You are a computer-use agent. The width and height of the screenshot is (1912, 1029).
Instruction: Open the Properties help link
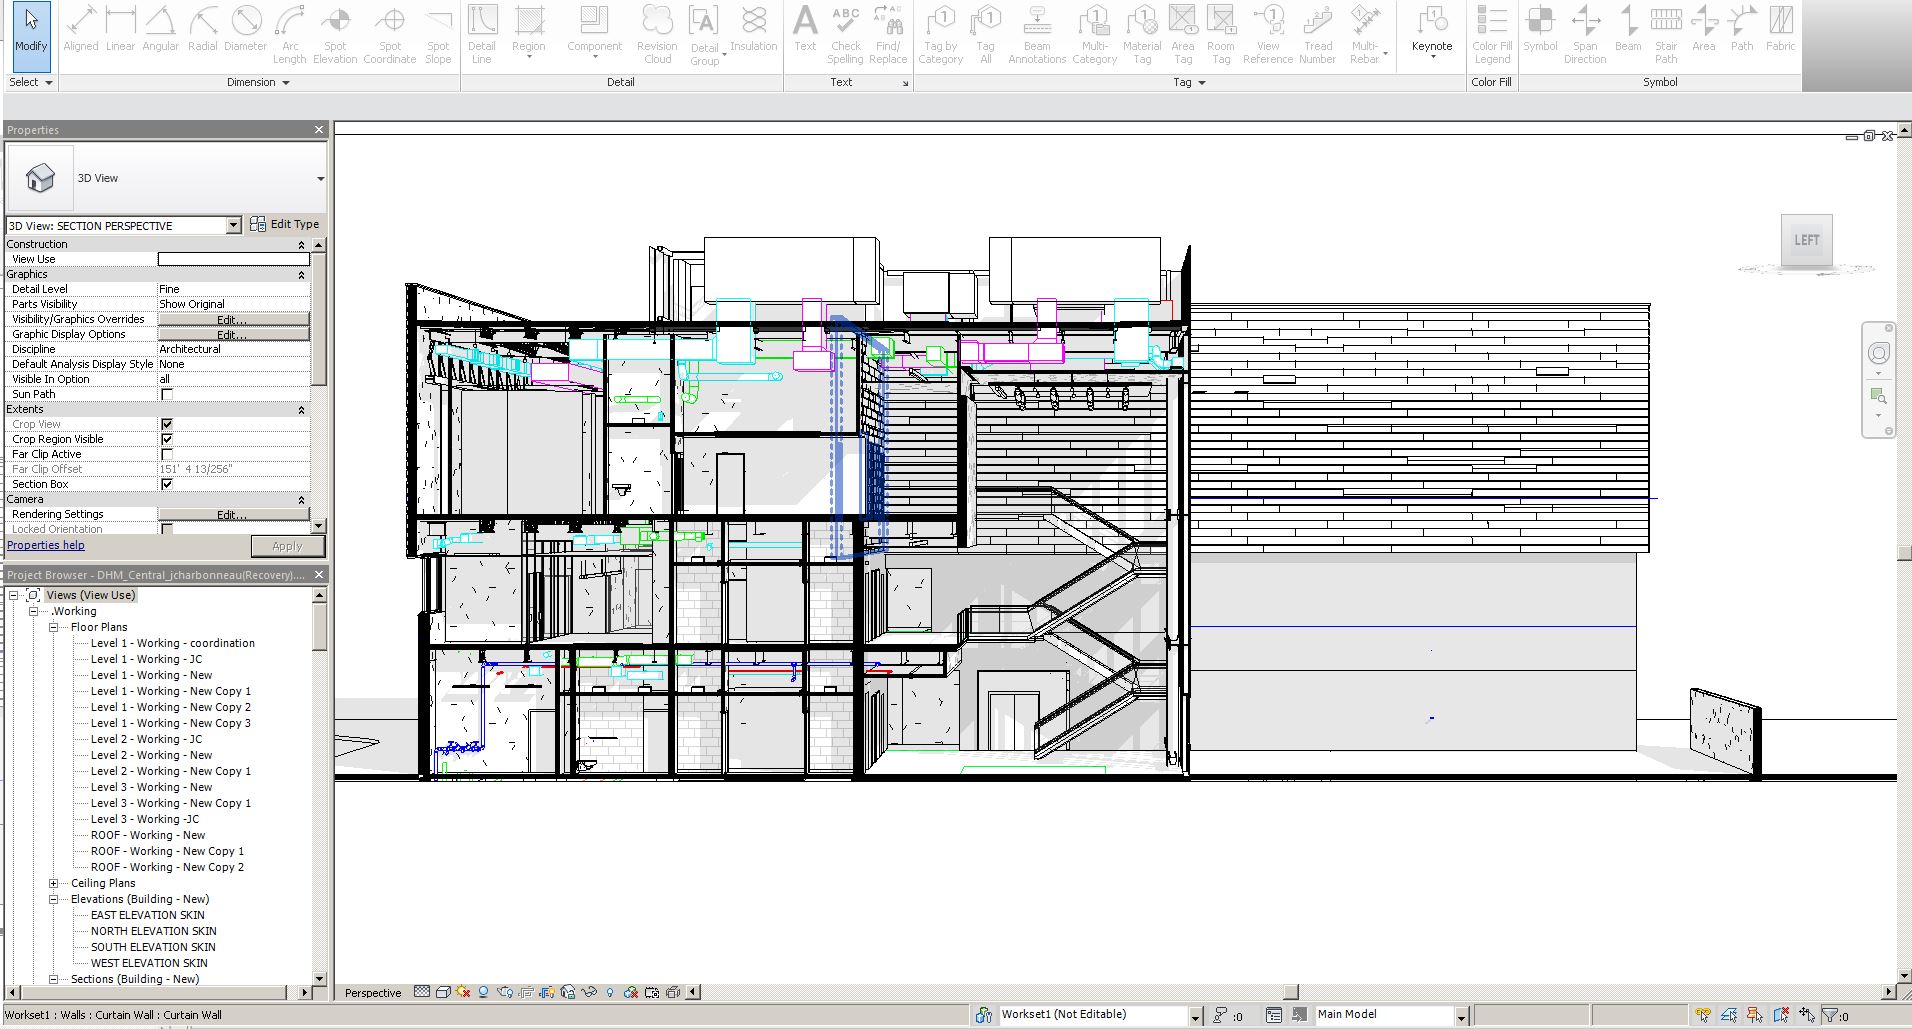click(x=46, y=545)
